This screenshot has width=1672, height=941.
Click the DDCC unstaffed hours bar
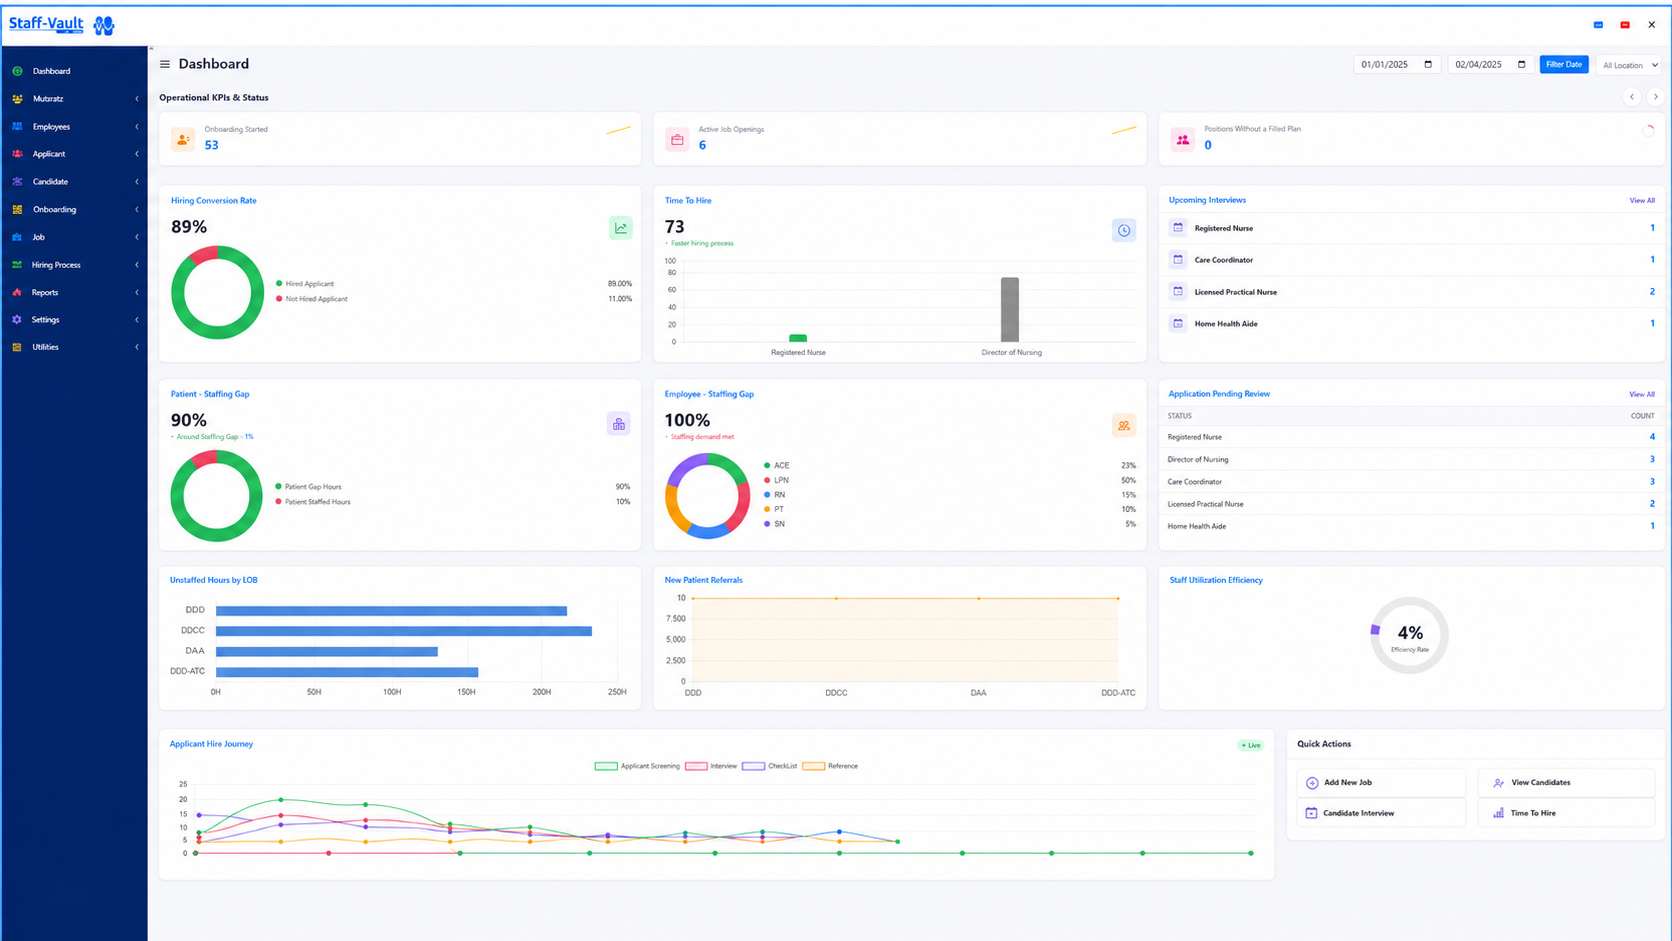pos(404,631)
